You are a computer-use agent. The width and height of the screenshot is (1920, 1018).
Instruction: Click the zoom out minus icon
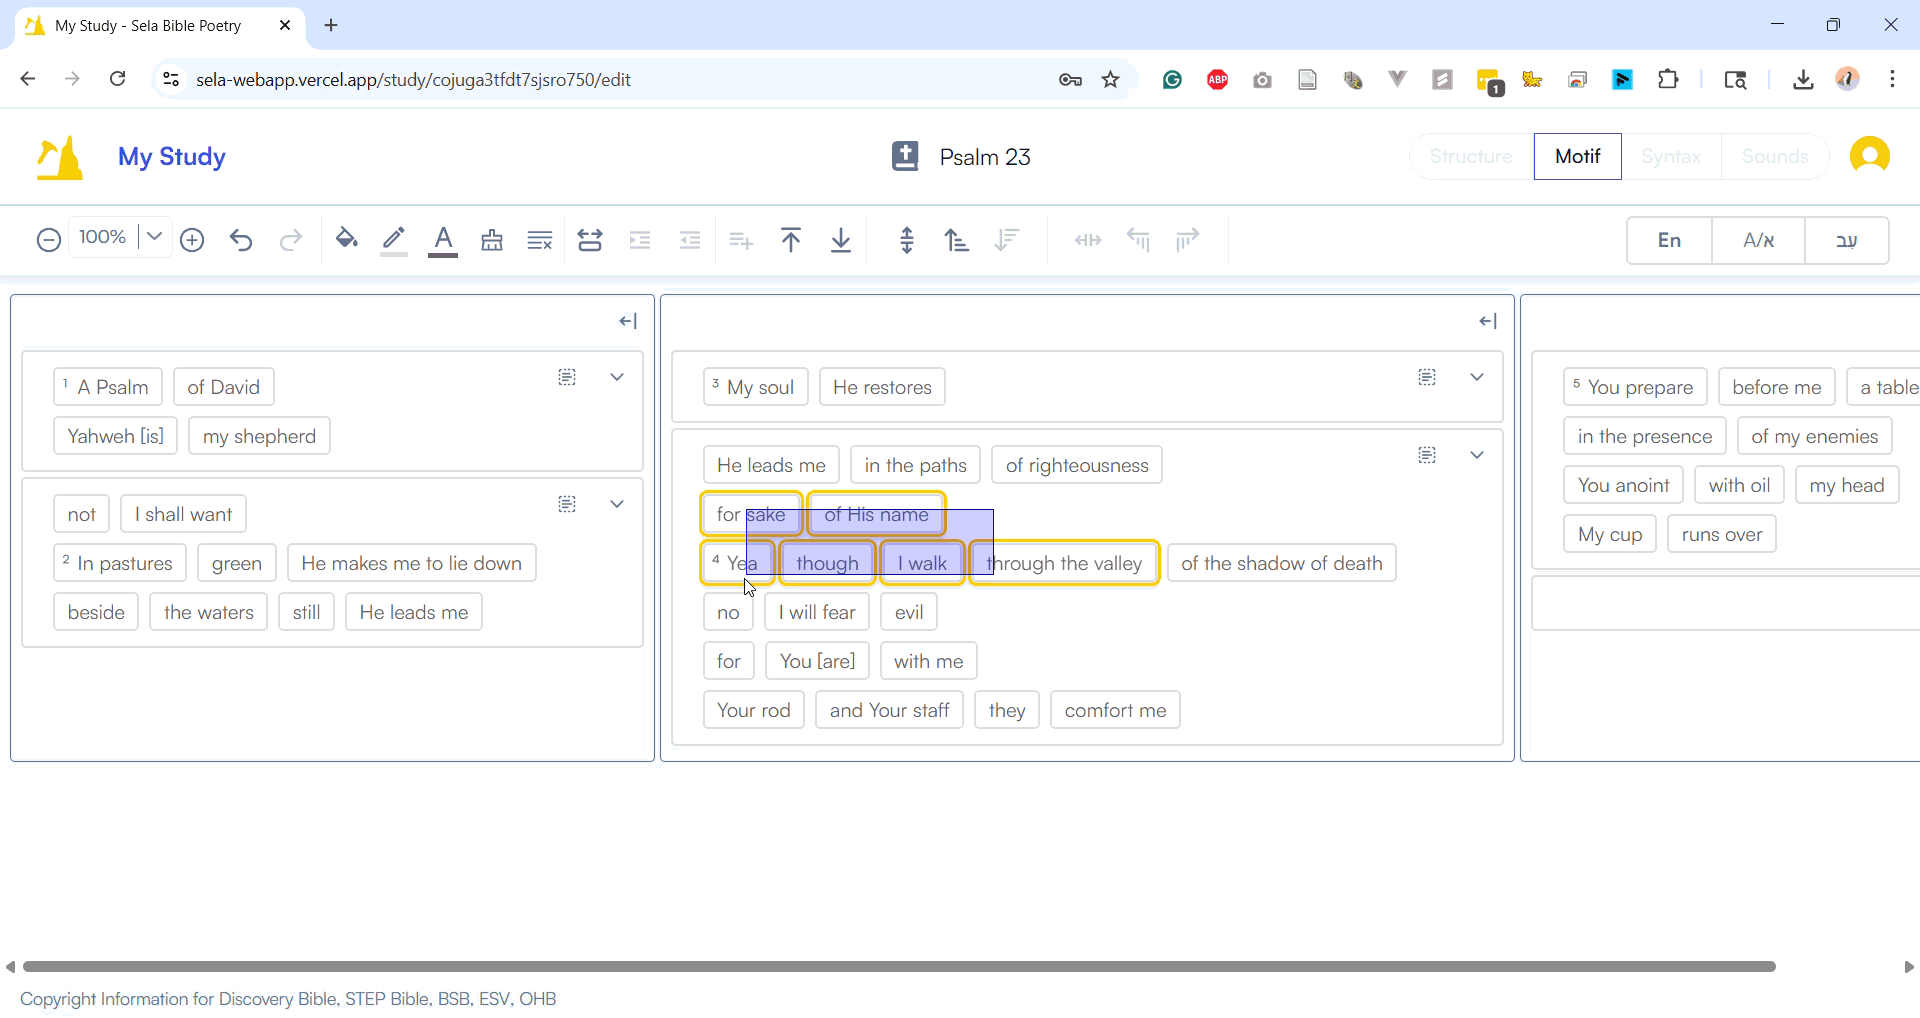click(x=48, y=240)
